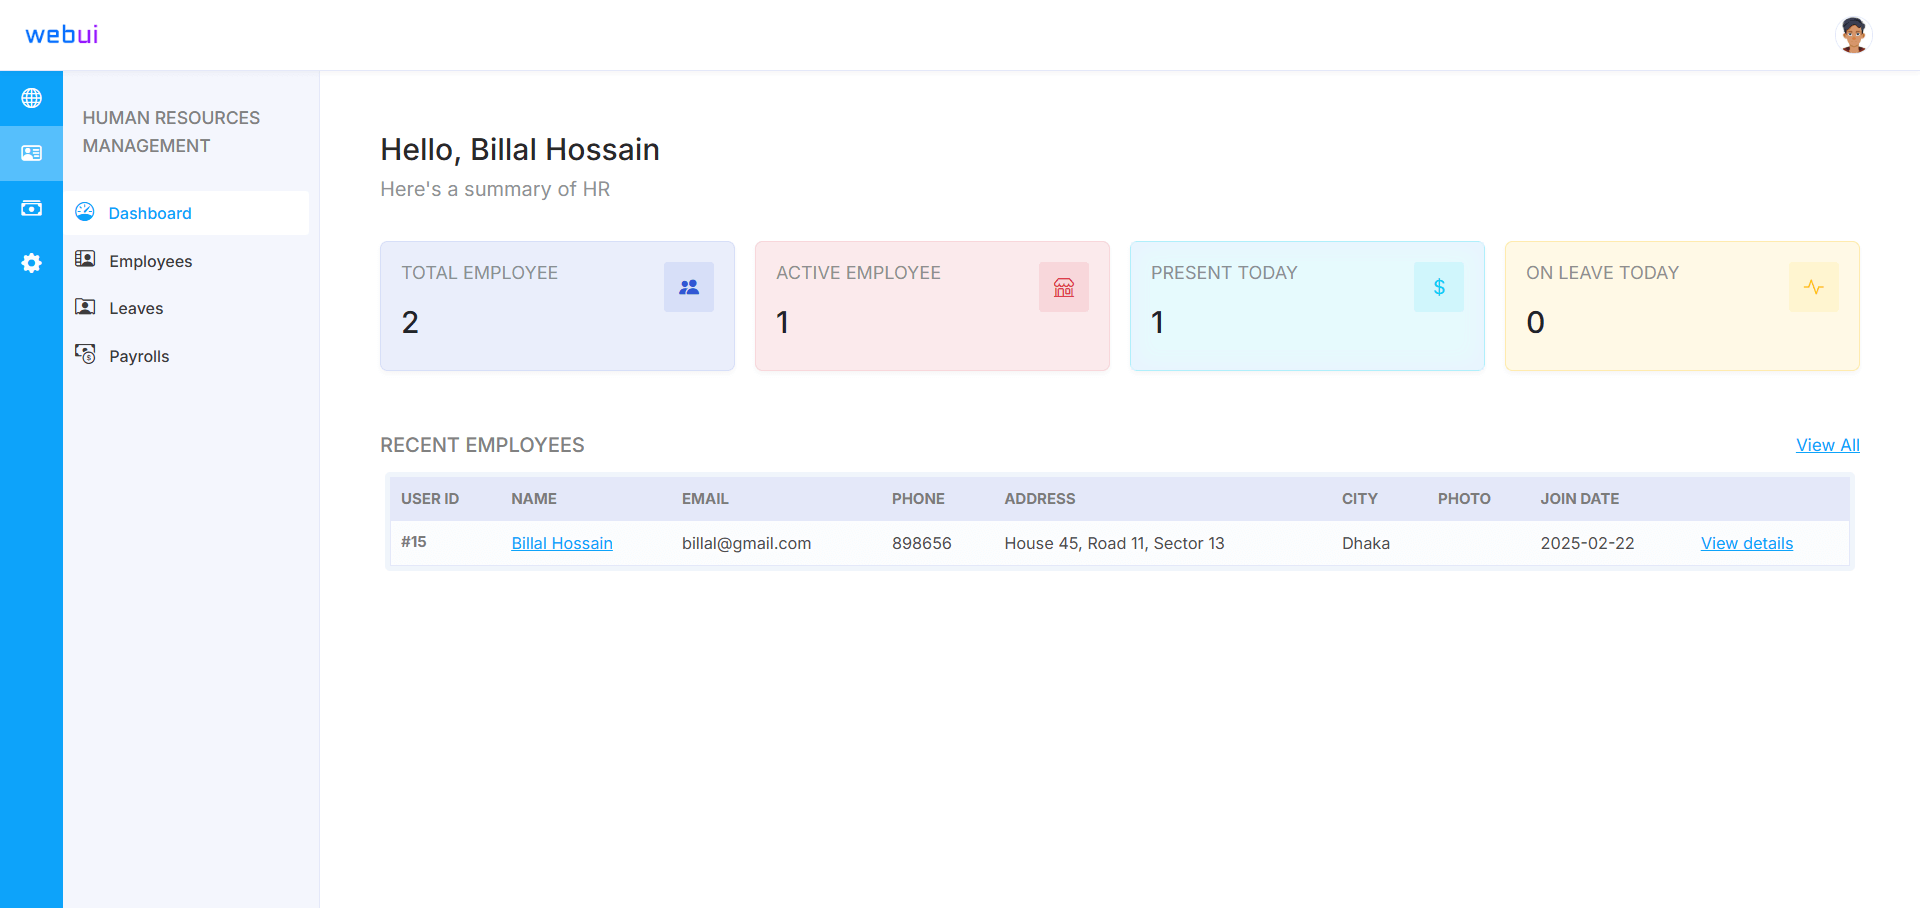This screenshot has width=1920, height=912.
Task: Click the dollar icon on the Present Today card
Action: (1439, 287)
